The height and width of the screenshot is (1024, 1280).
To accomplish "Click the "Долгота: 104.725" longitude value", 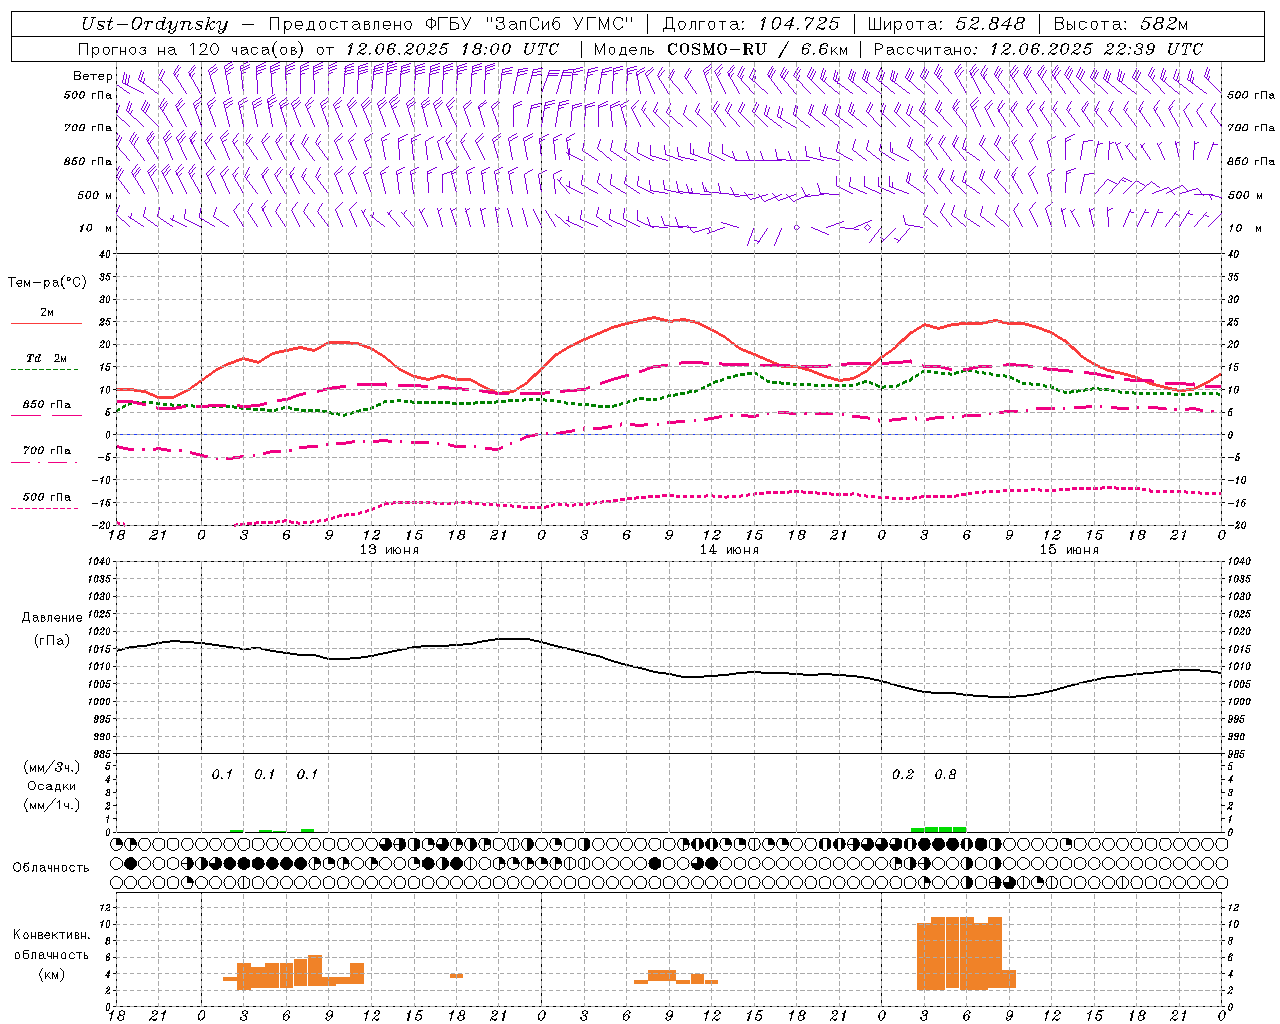I will (x=751, y=24).
